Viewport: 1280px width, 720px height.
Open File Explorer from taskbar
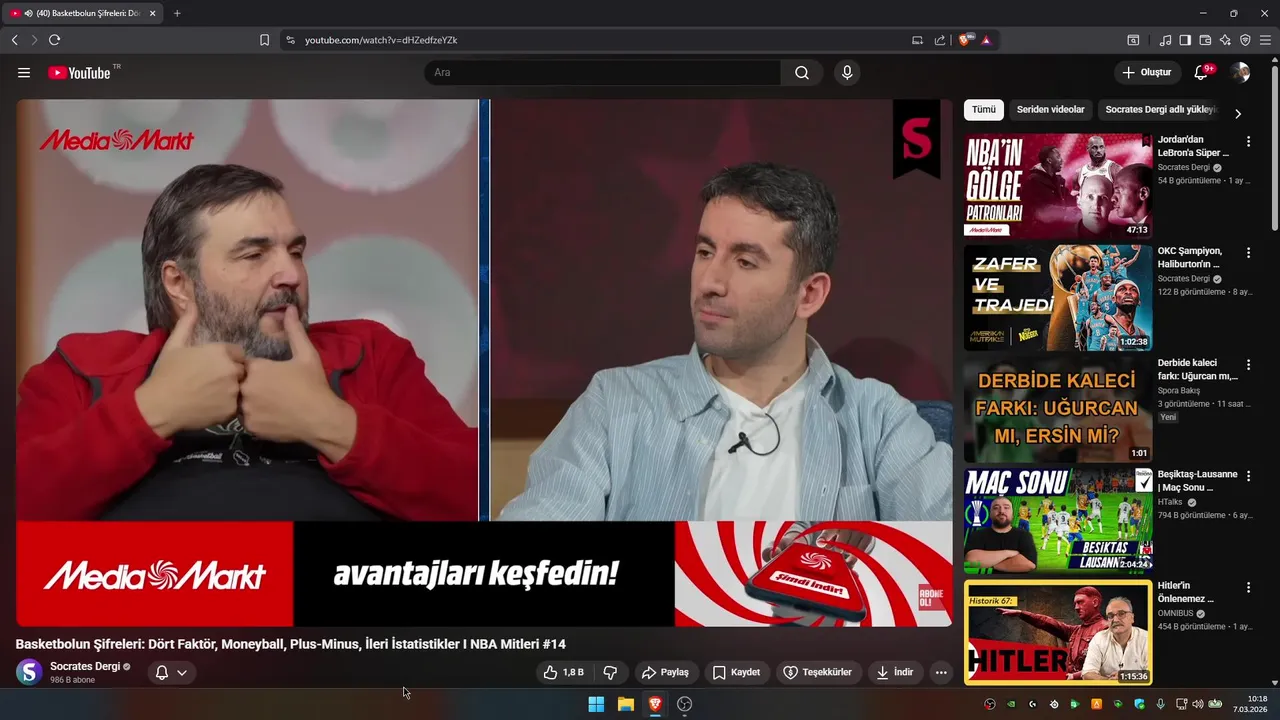(x=625, y=704)
